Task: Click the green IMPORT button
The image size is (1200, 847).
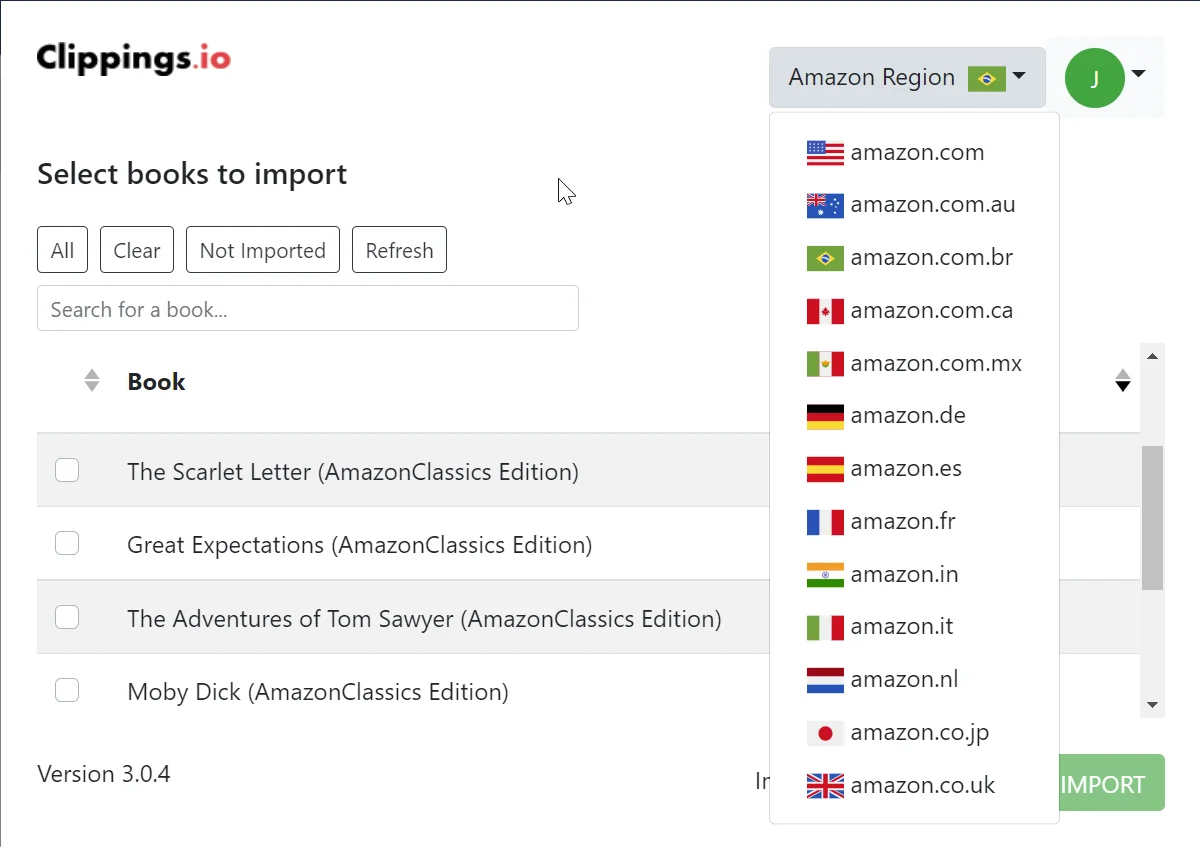Action: pos(1111,783)
